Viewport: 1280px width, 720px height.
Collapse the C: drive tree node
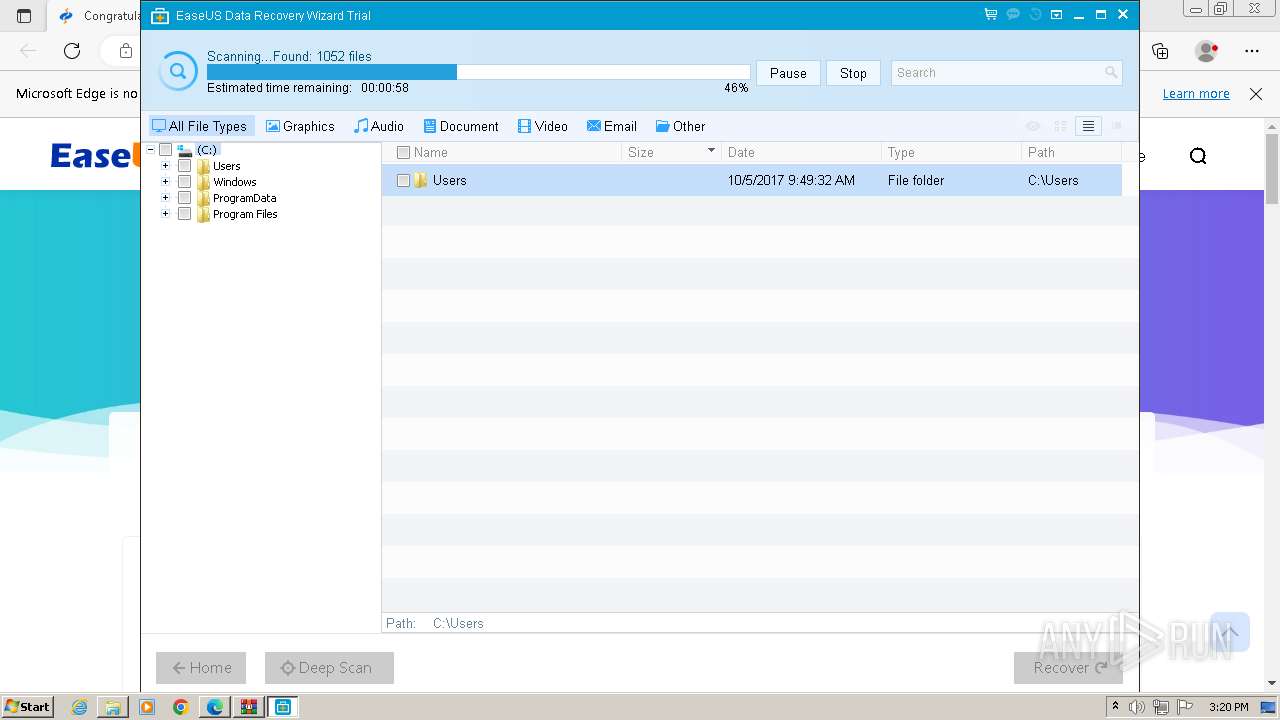coord(150,150)
